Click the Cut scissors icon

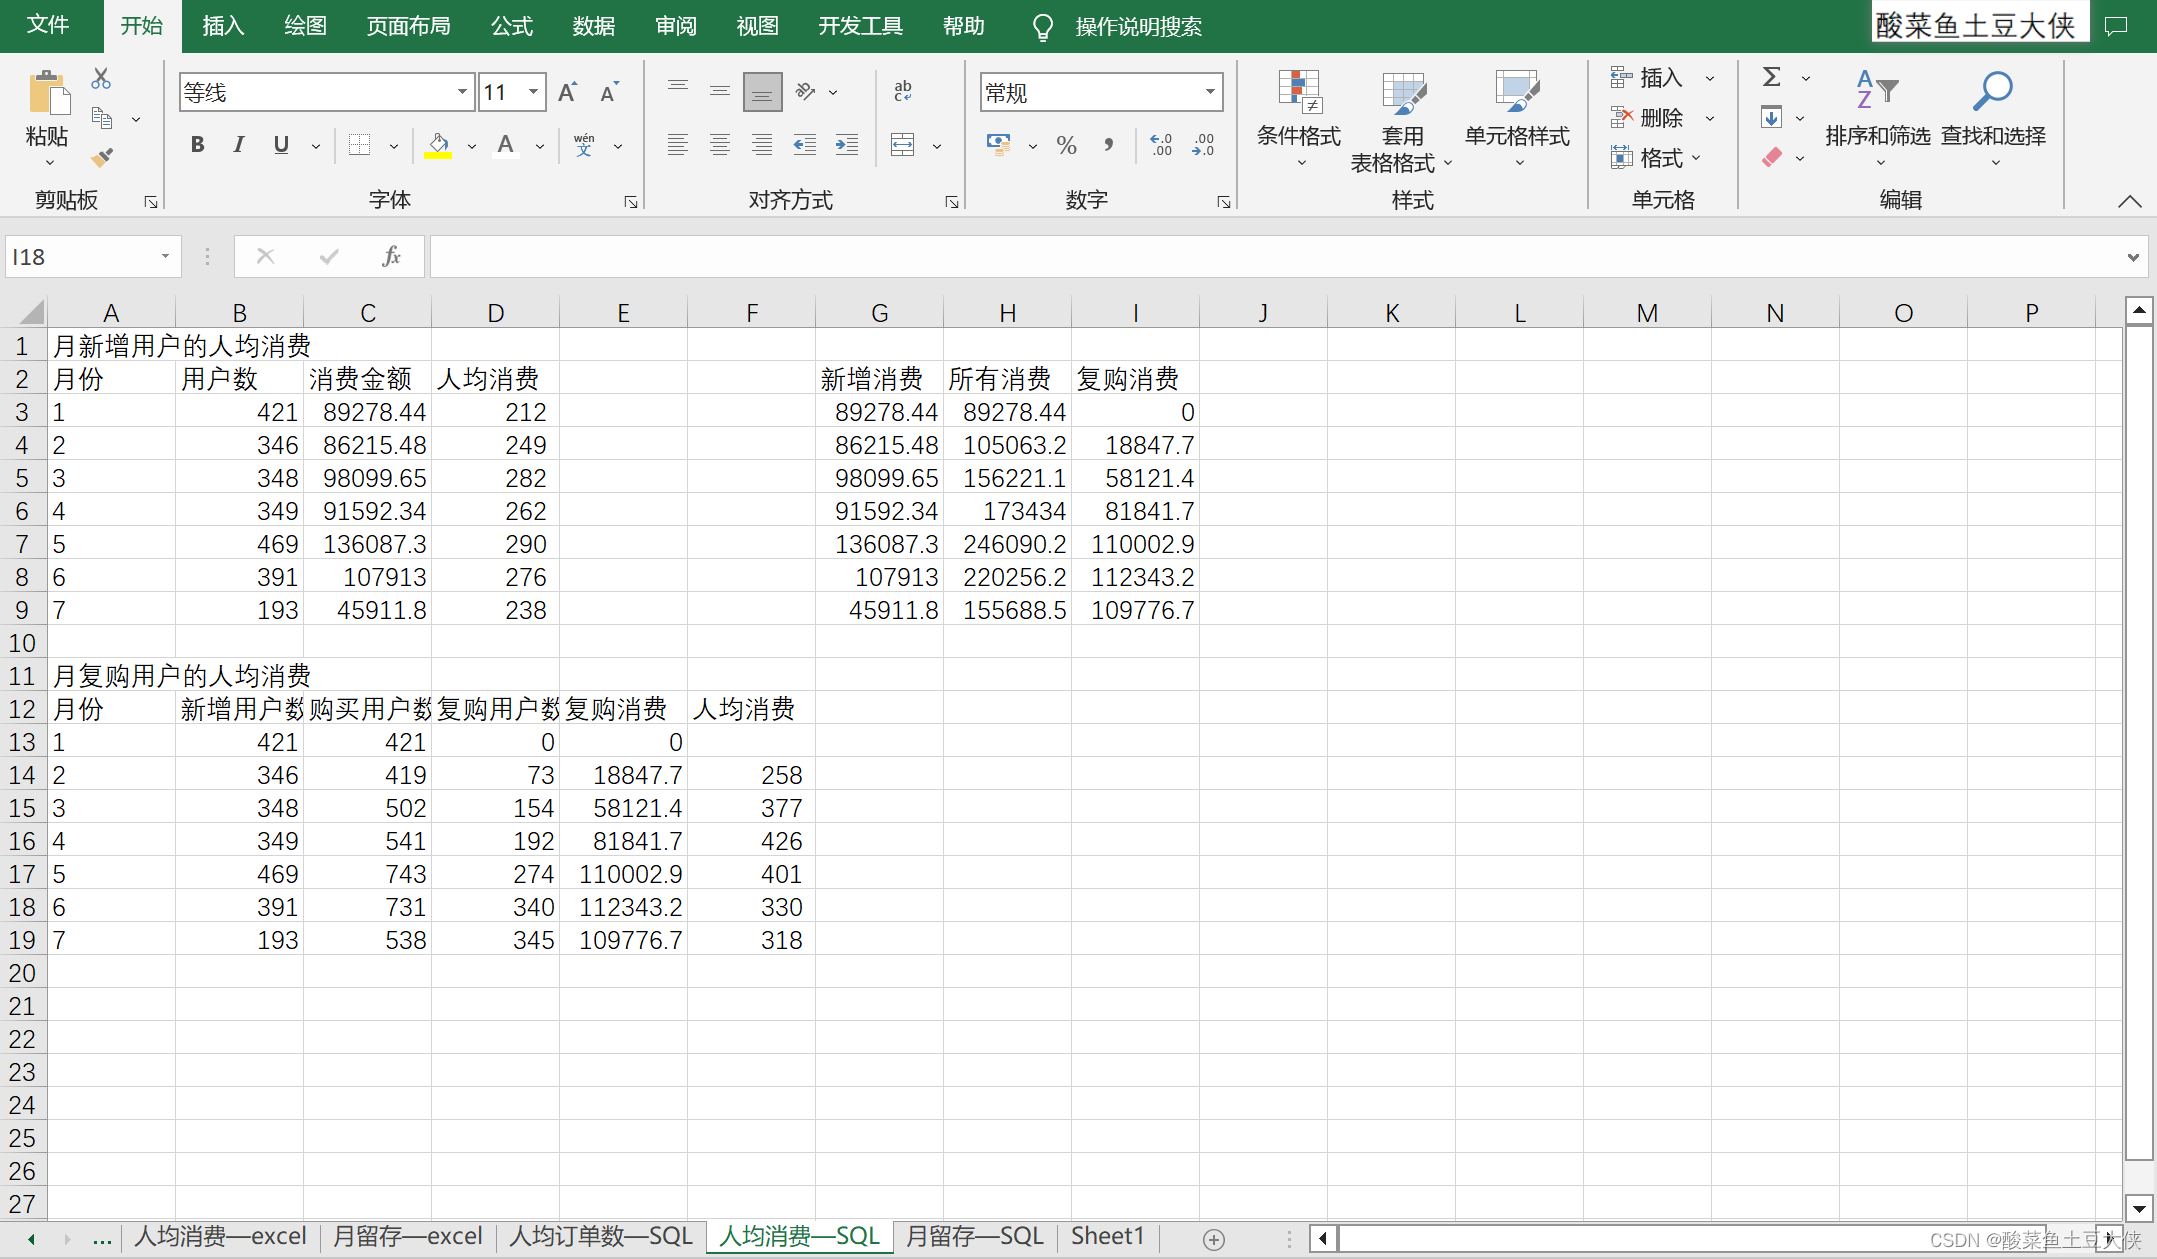tap(101, 78)
